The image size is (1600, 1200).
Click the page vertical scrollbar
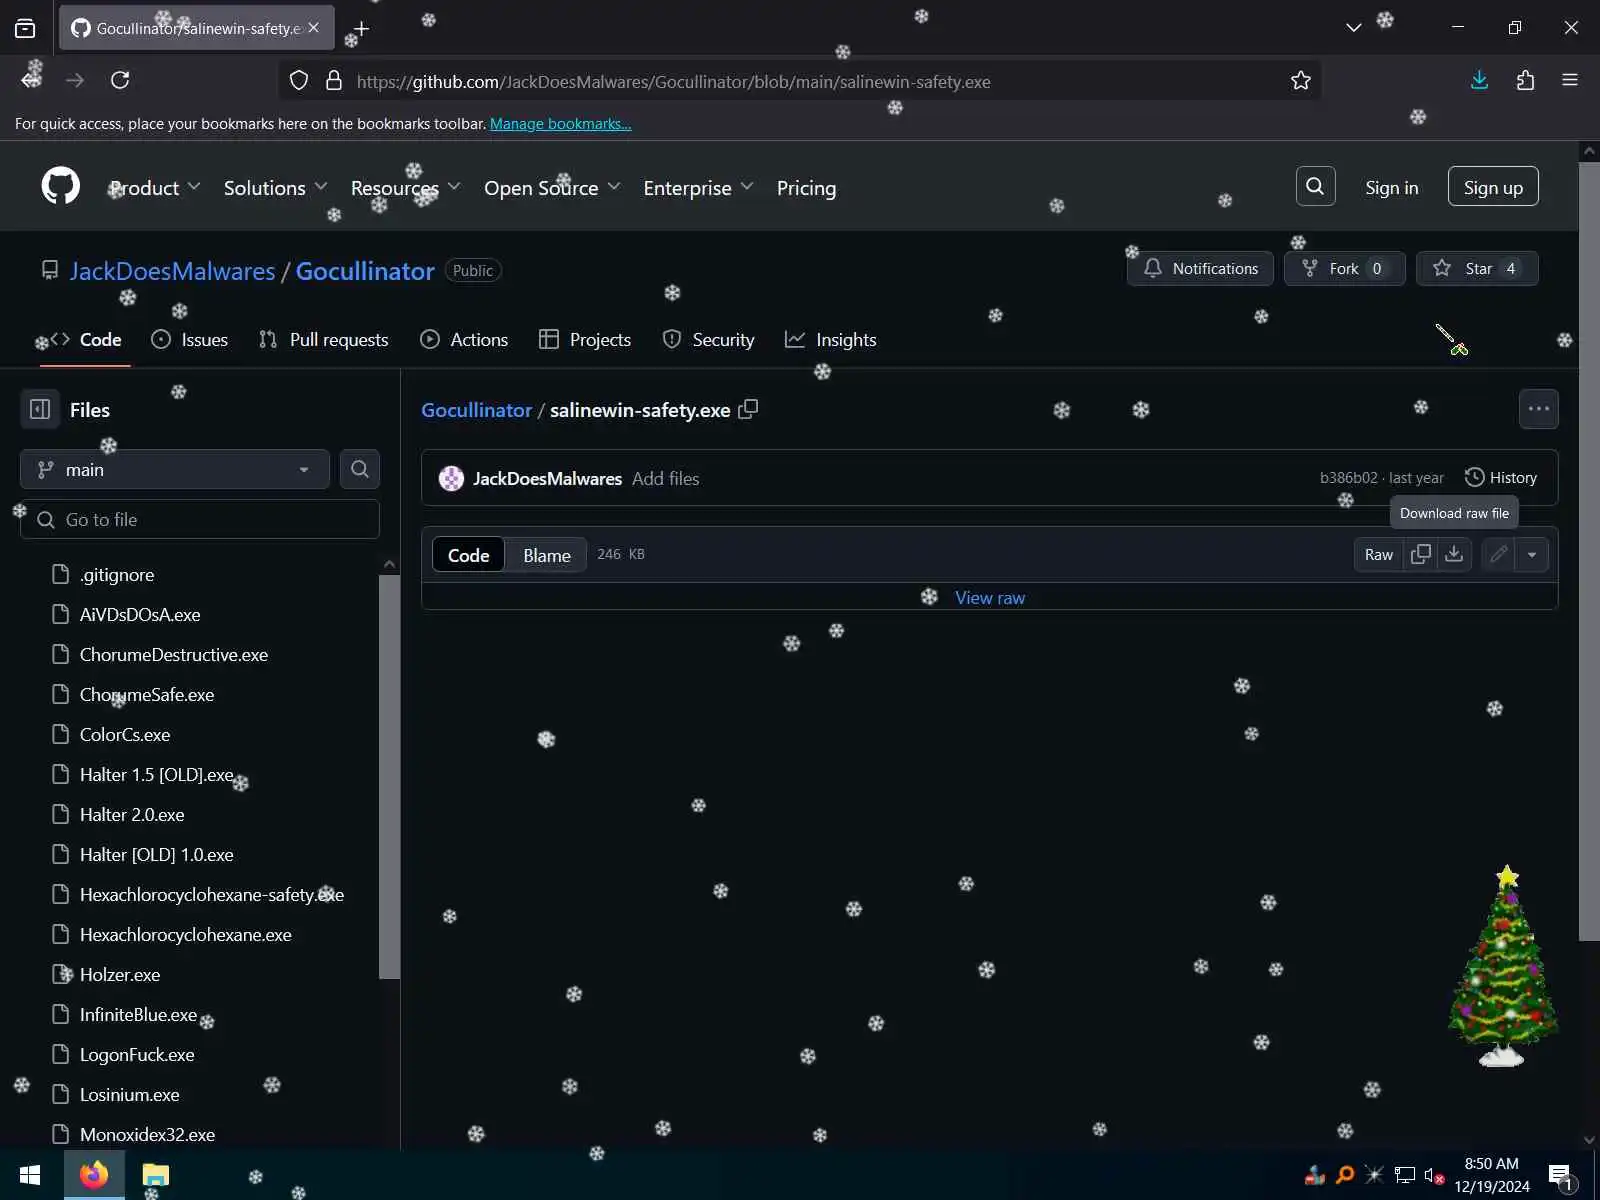1589,550
